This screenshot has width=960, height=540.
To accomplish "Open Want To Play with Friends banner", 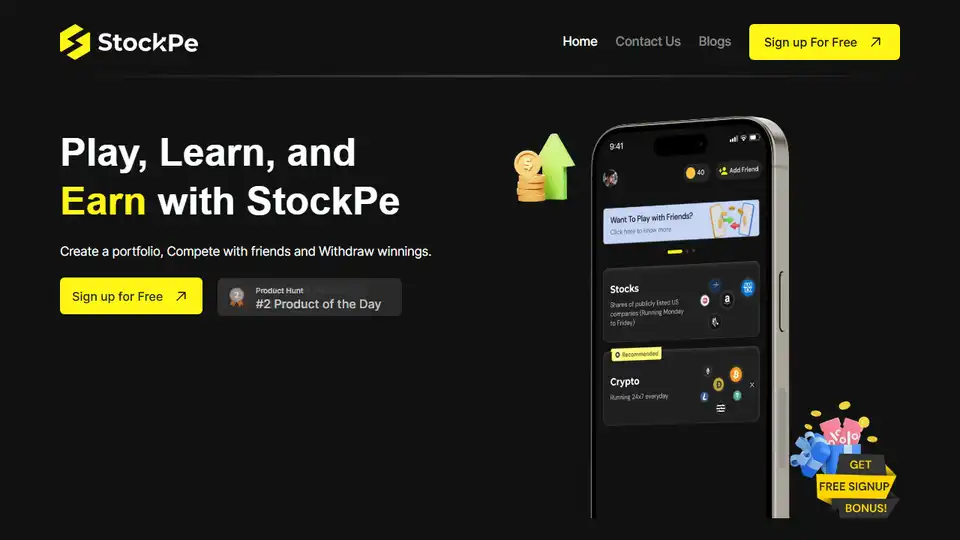I will tap(681, 222).
